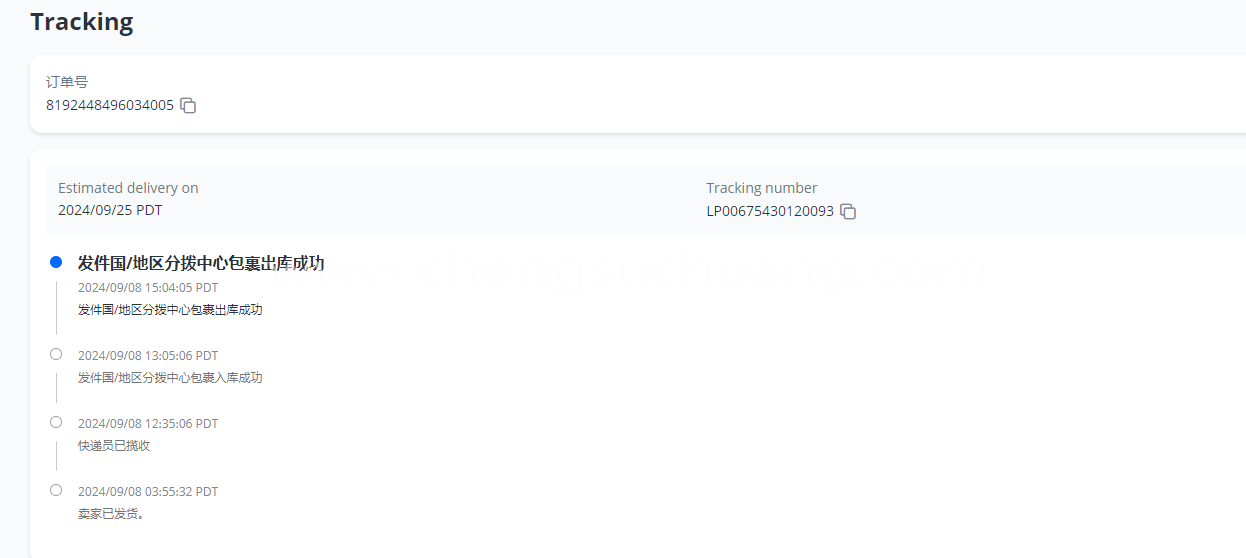Click the 2024/09/08 13:05:06 PDT timestamp
Screen dimensions: 1246x558
(x=148, y=355)
